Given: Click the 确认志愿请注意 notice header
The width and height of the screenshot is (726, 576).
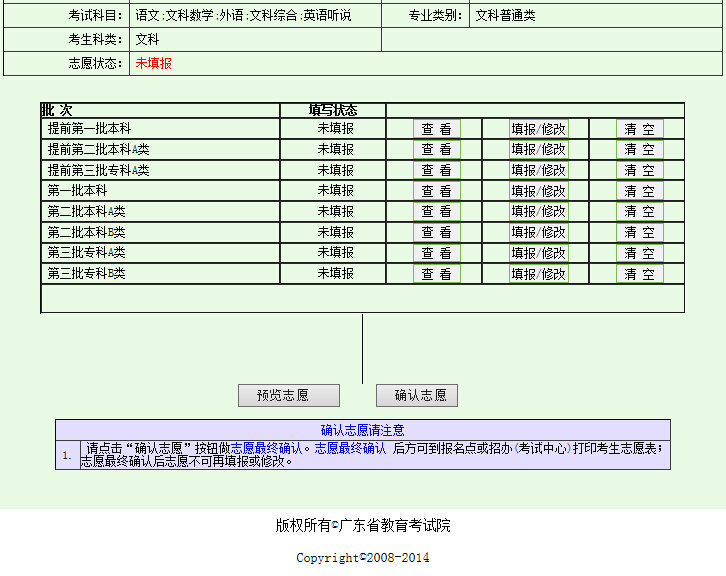Looking at the screenshot, I should pos(362,430).
